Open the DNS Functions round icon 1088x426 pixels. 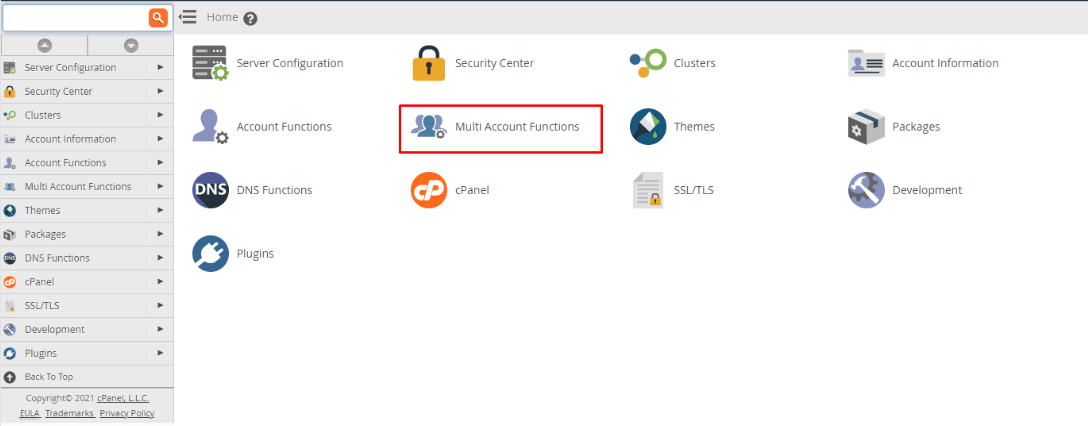pyautogui.click(x=210, y=190)
